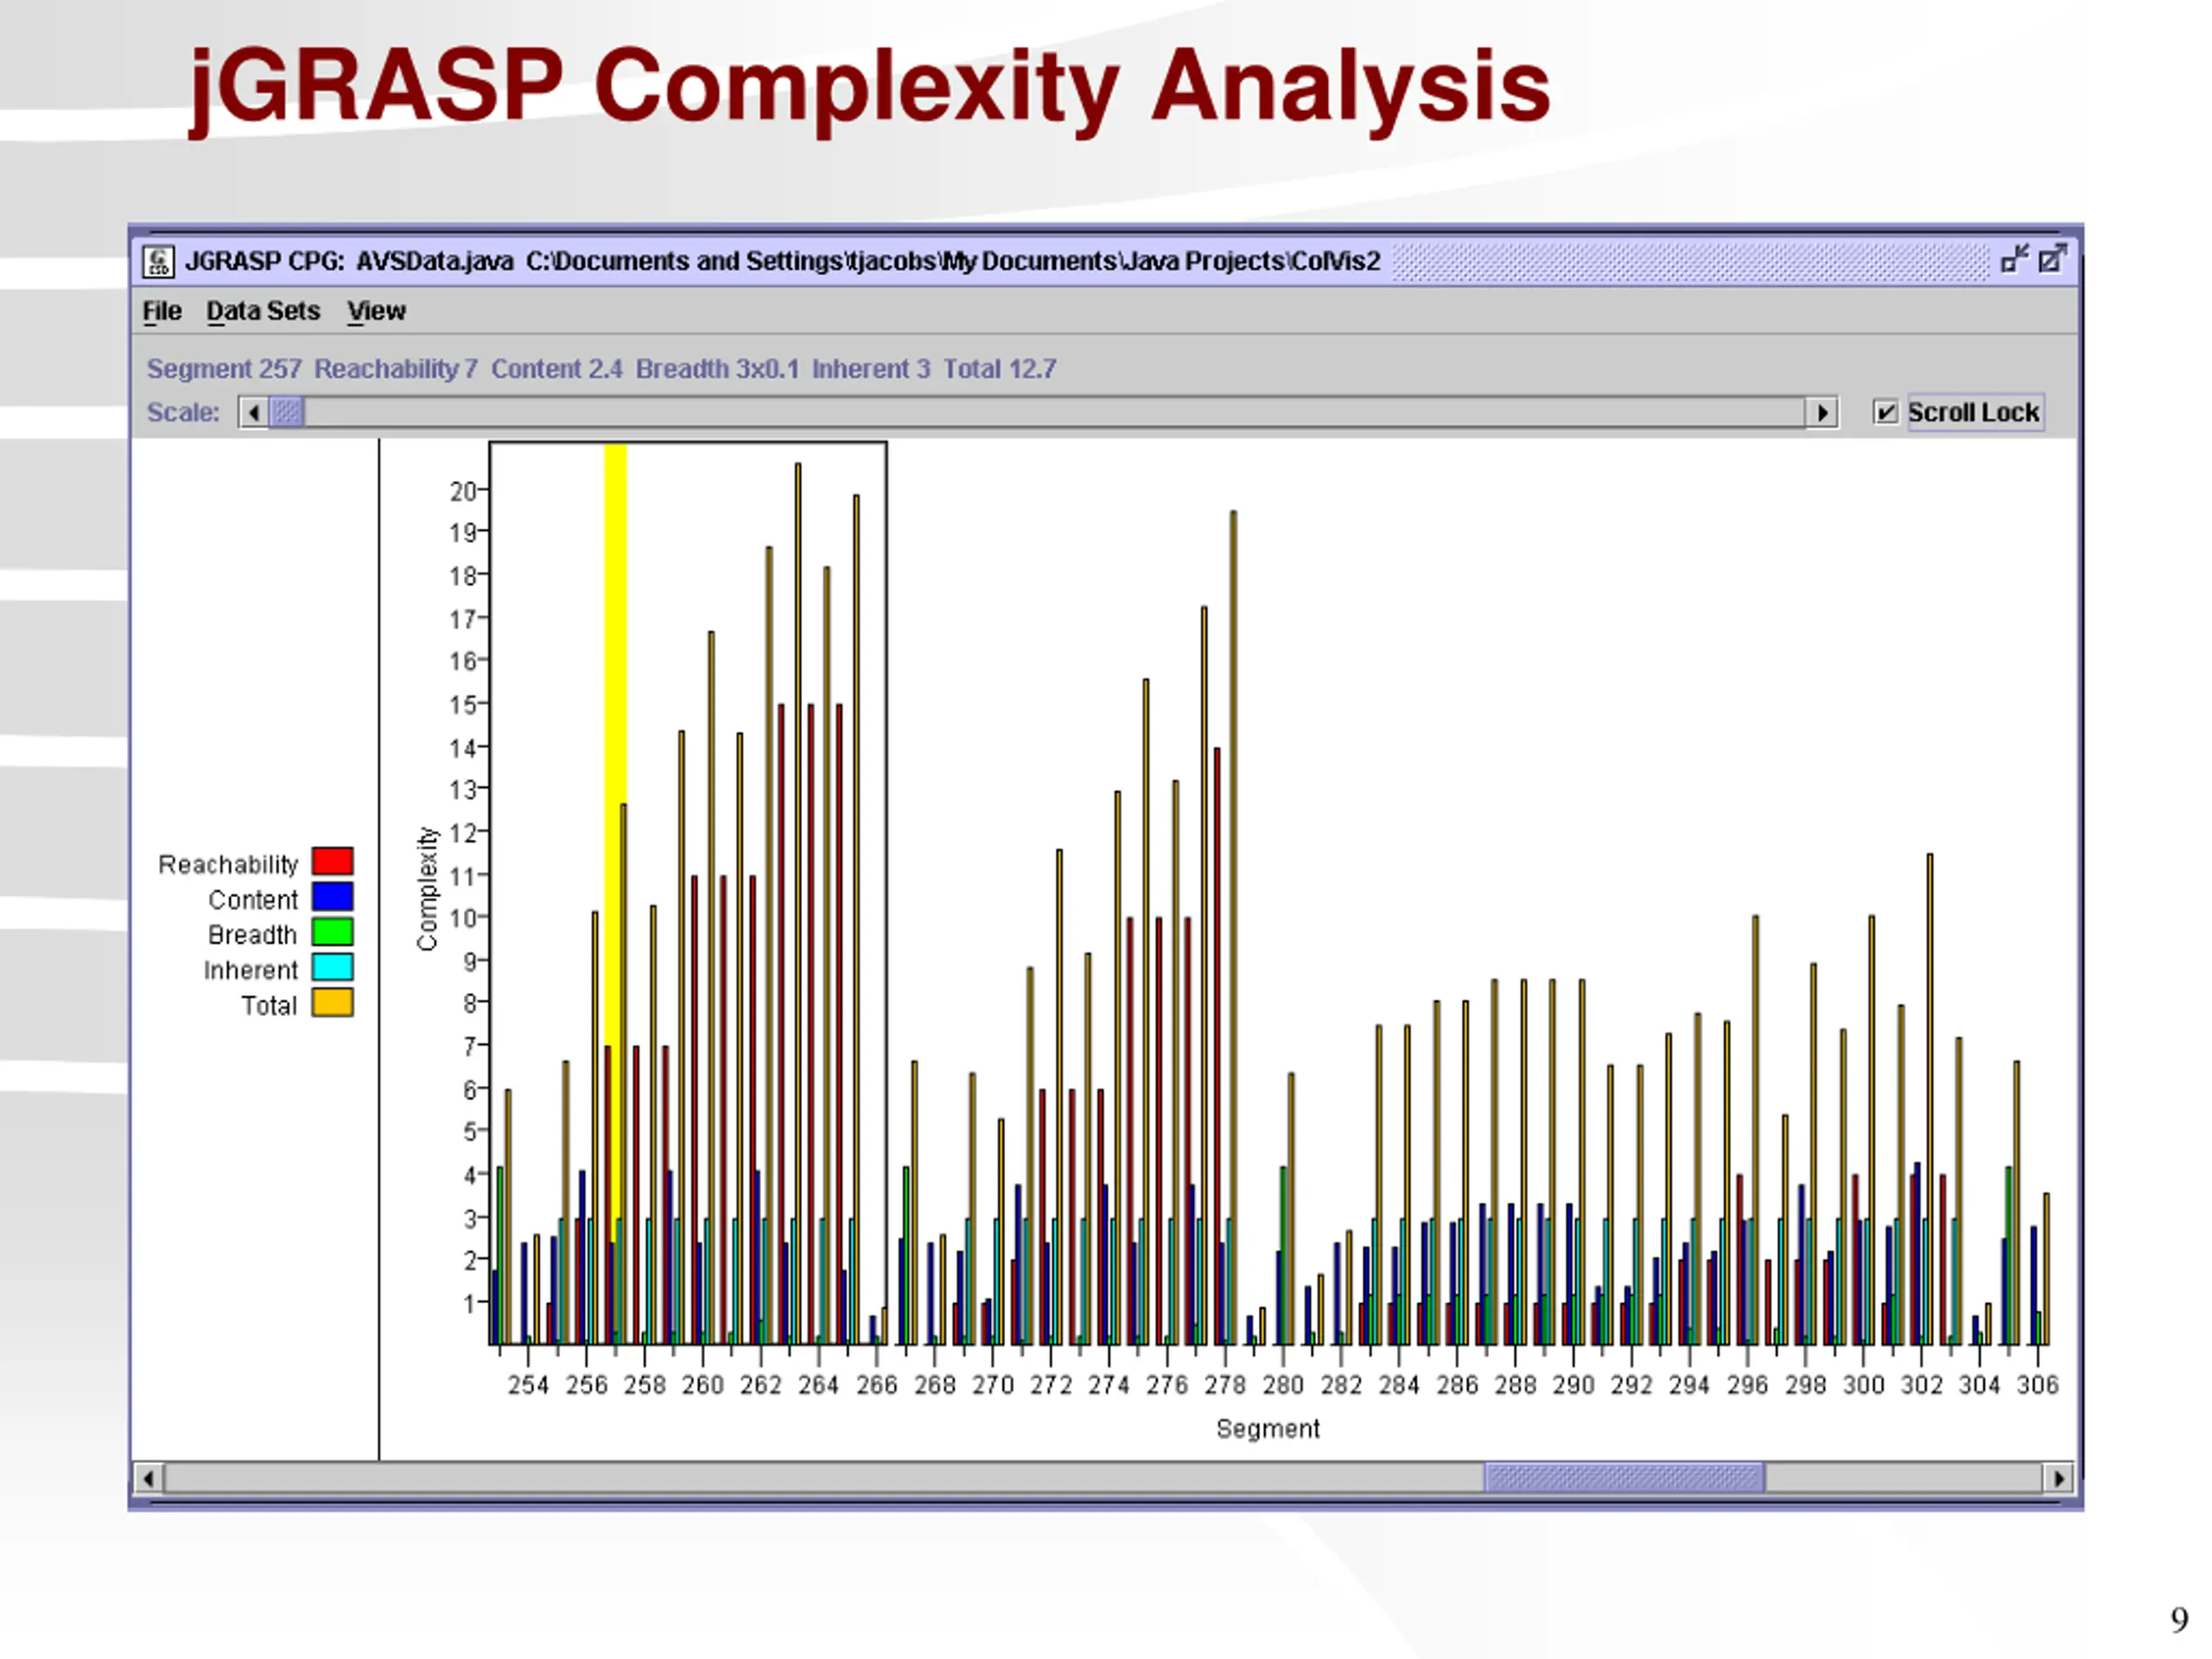Image resolution: width=2212 pixels, height=1659 pixels.
Task: Click the blue Content legend swatch
Action: tap(332, 897)
